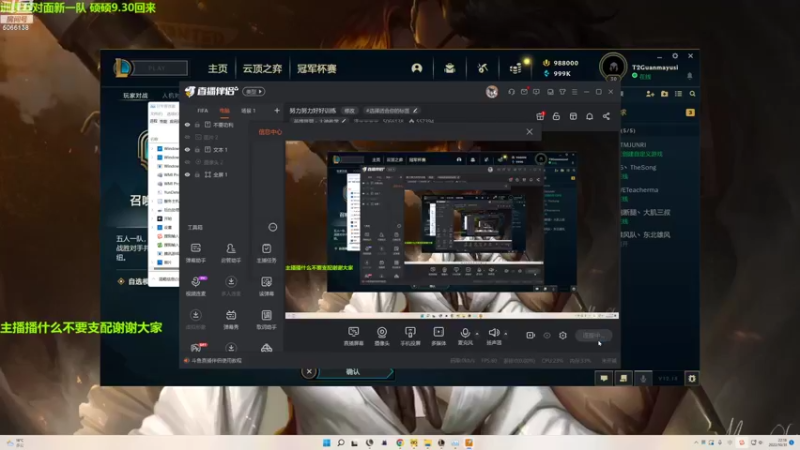Viewport: 800px width, 450px height.
Task: Click add friend icon in League friends panel
Action: 650,94
